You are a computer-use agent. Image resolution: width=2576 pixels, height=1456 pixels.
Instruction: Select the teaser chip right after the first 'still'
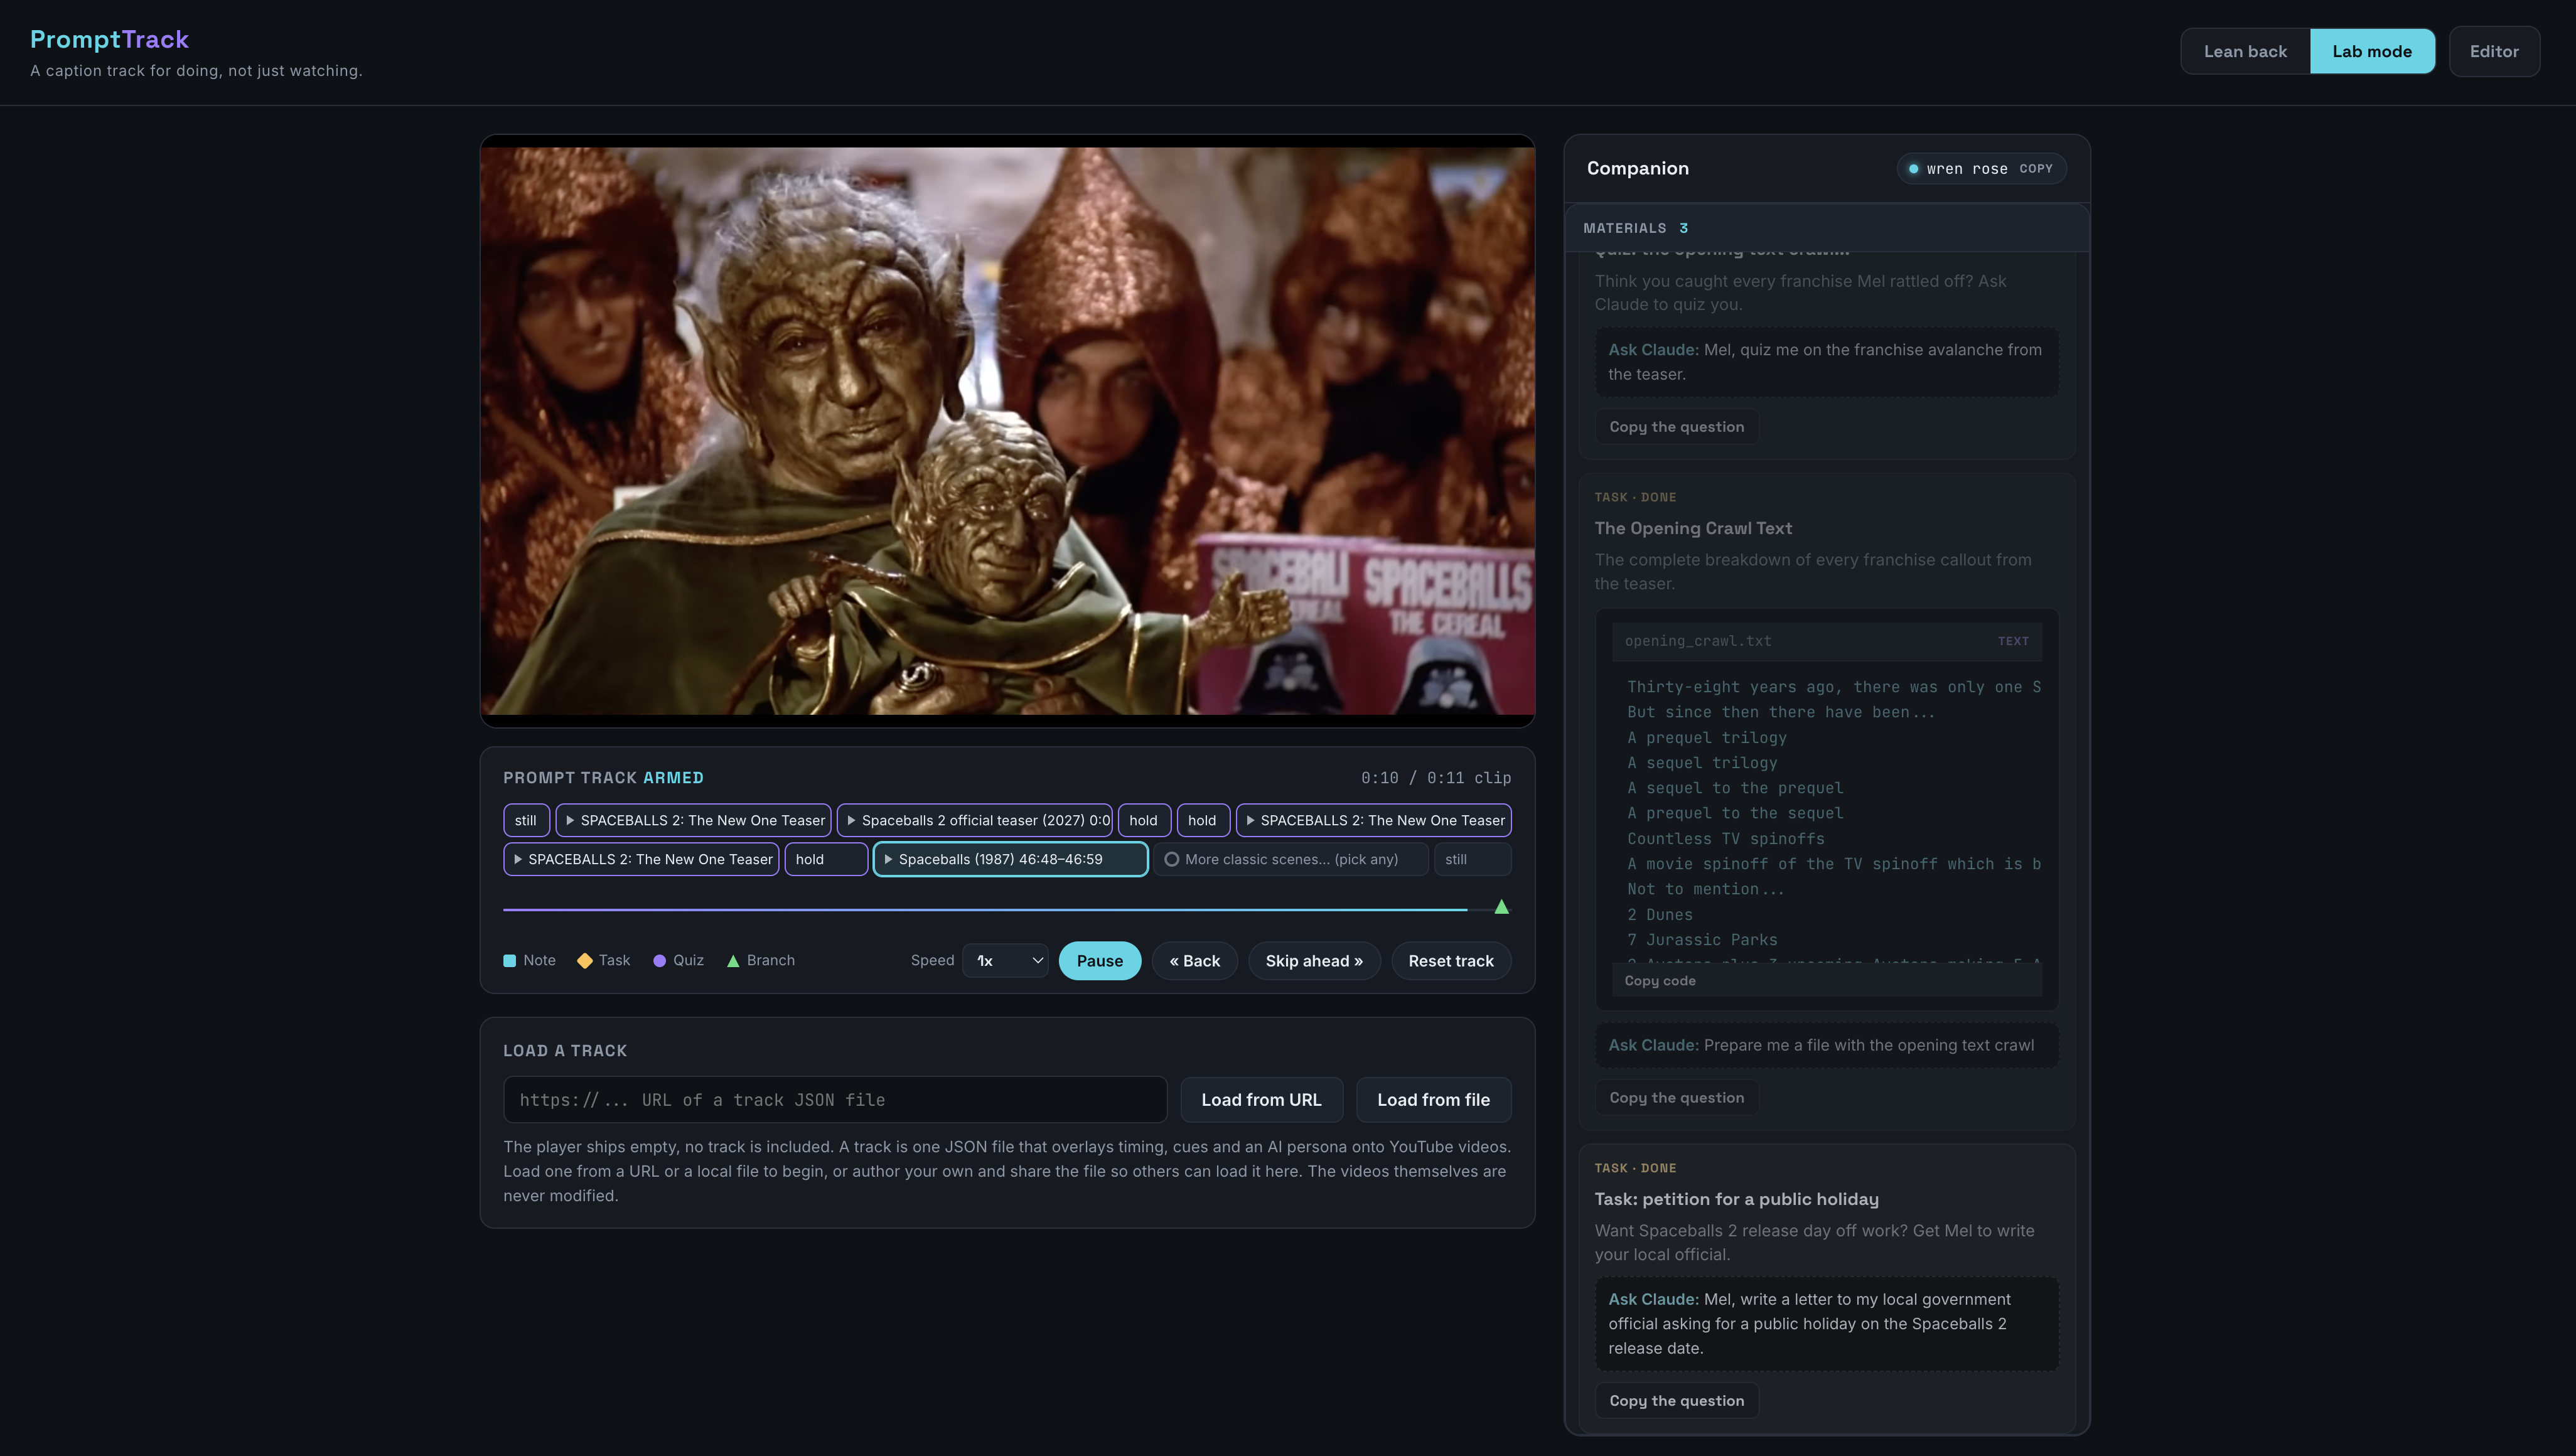tap(694, 820)
